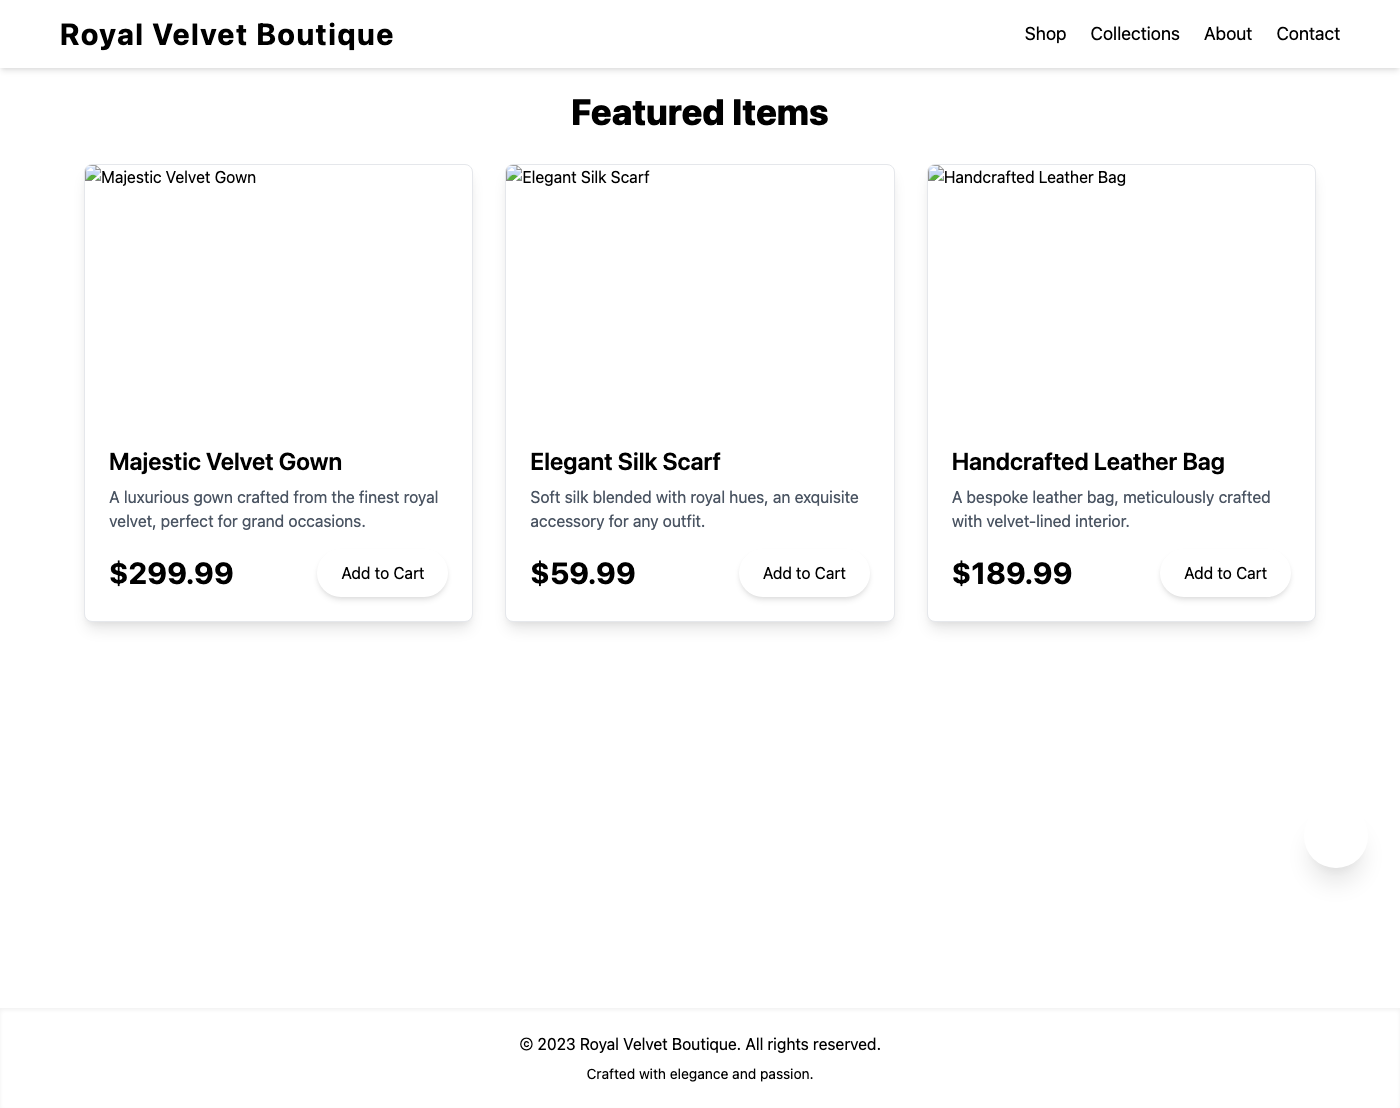Open the Collections menu item

1134,33
